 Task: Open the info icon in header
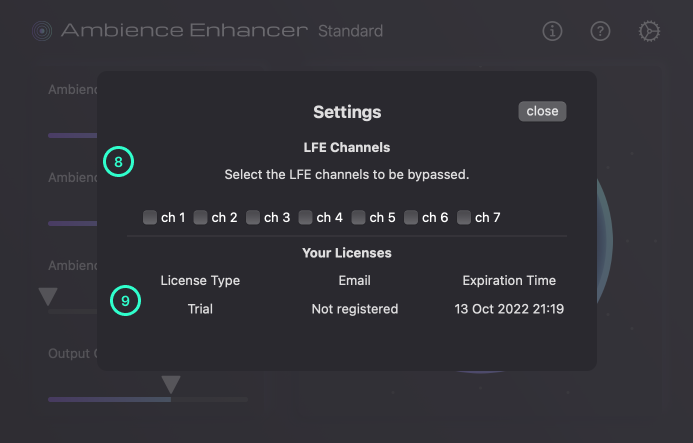pyautogui.click(x=552, y=31)
